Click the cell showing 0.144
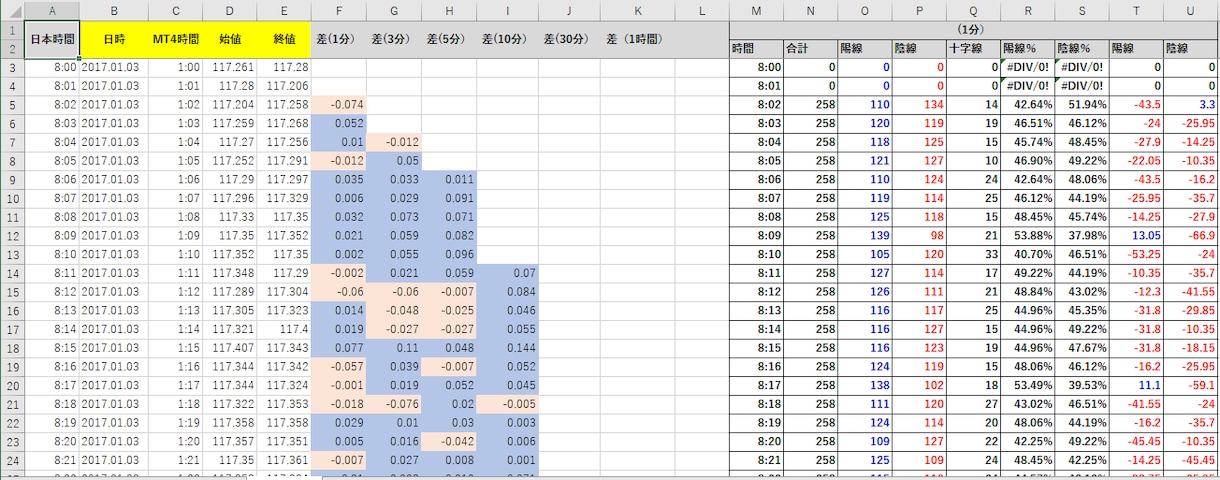1220x480 pixels. click(507, 349)
